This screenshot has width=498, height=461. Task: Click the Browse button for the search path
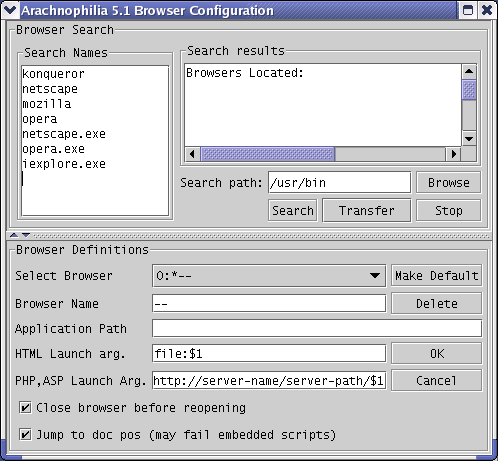click(449, 183)
